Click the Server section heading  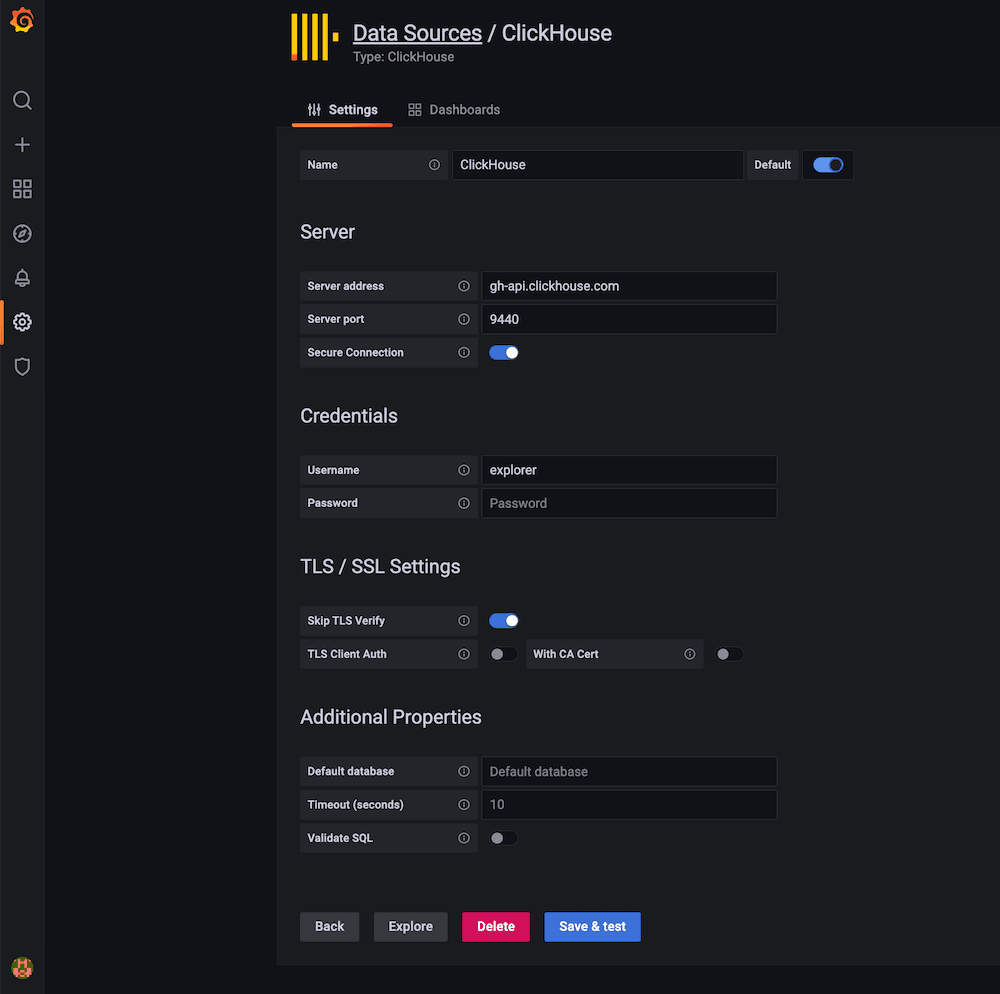coord(327,232)
